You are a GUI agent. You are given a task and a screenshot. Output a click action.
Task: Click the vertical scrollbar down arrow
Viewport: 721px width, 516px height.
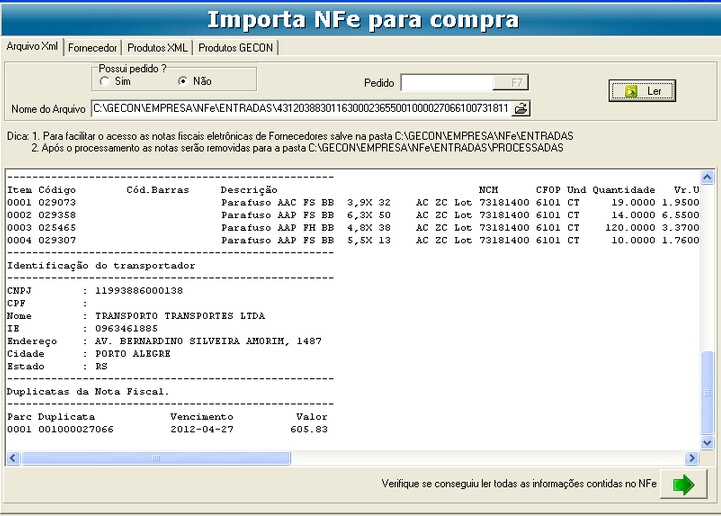click(x=707, y=443)
